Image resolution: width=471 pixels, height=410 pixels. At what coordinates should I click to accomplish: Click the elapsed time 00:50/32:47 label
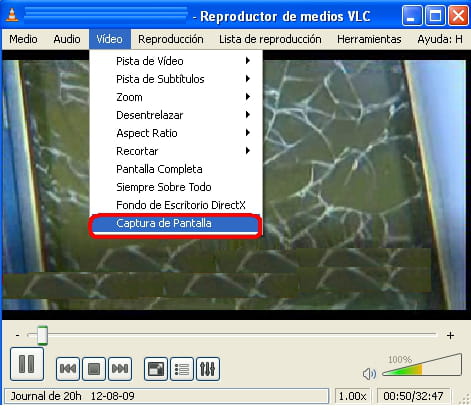(x=413, y=396)
